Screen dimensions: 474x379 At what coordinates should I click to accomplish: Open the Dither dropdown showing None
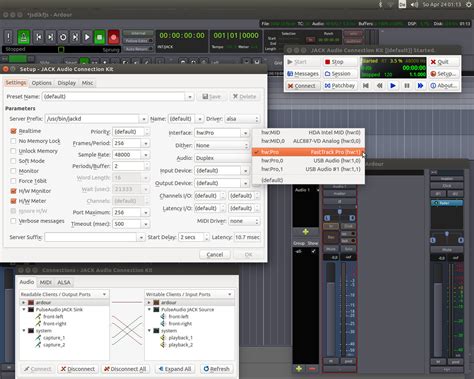[x=222, y=146]
